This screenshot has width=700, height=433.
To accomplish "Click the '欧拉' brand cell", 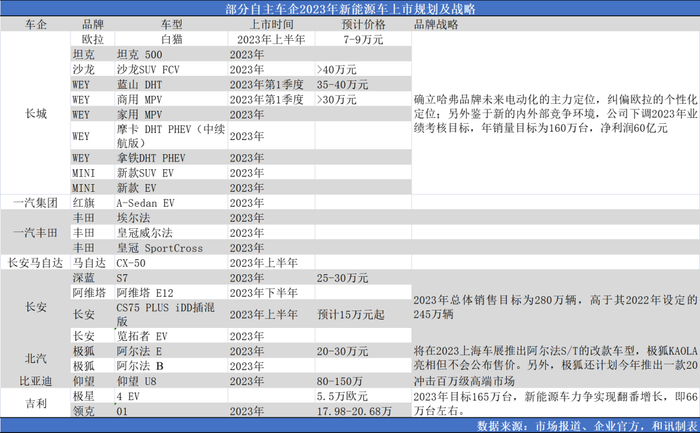I will [x=93, y=39].
